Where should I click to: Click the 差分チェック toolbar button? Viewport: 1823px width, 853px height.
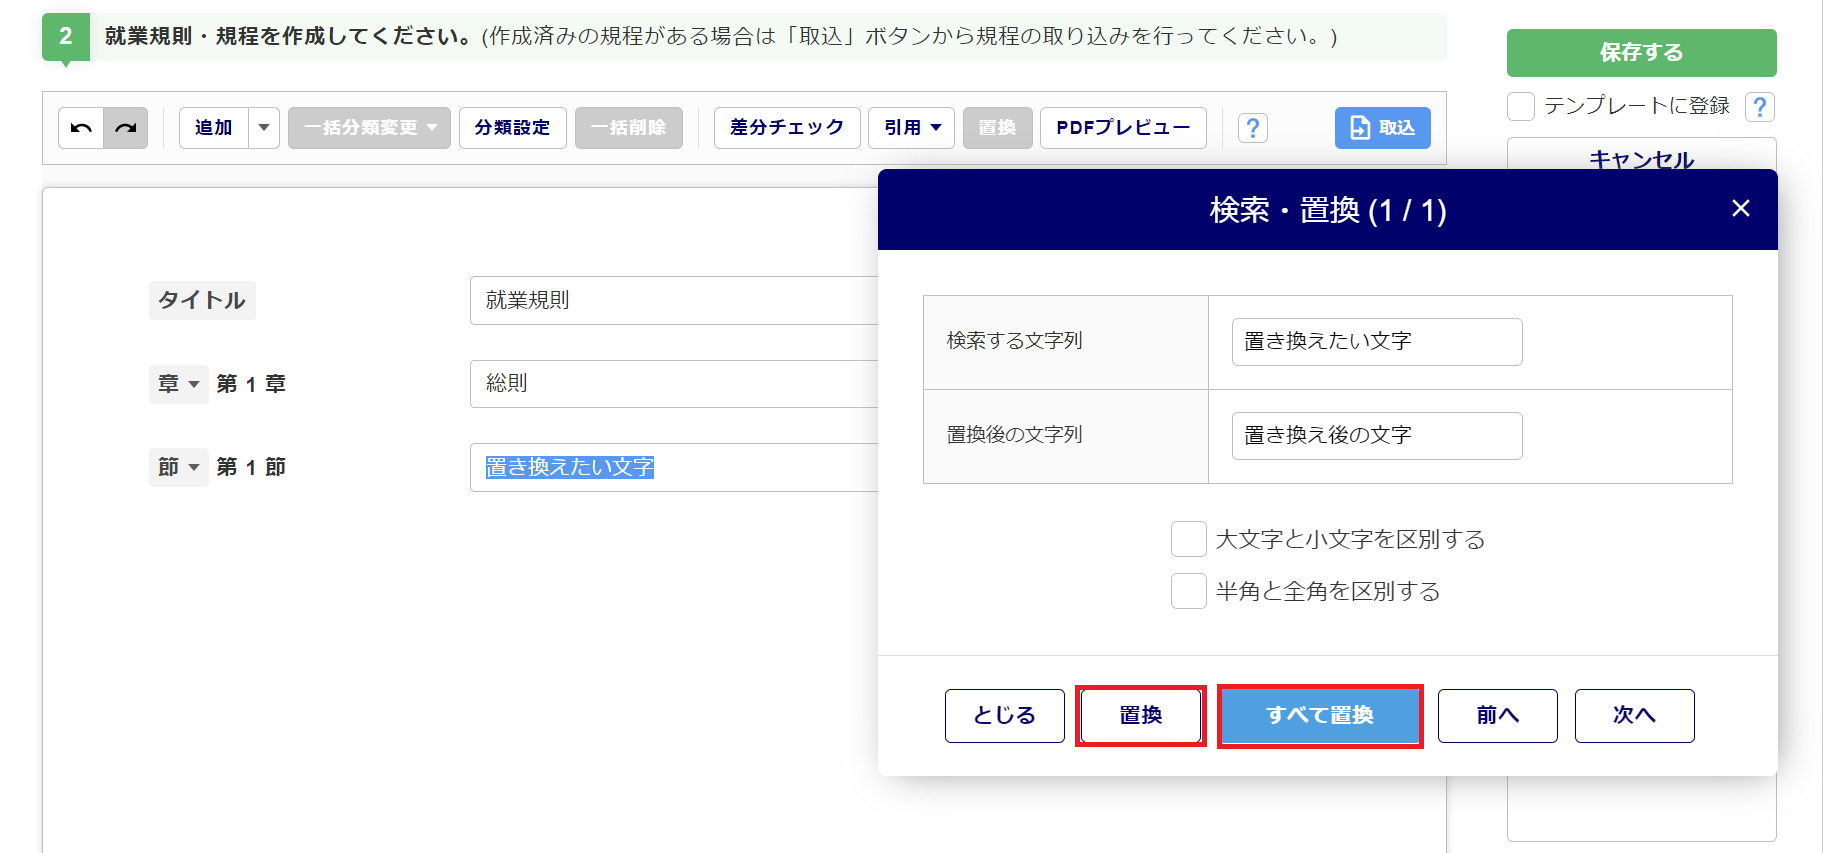pyautogui.click(x=786, y=128)
